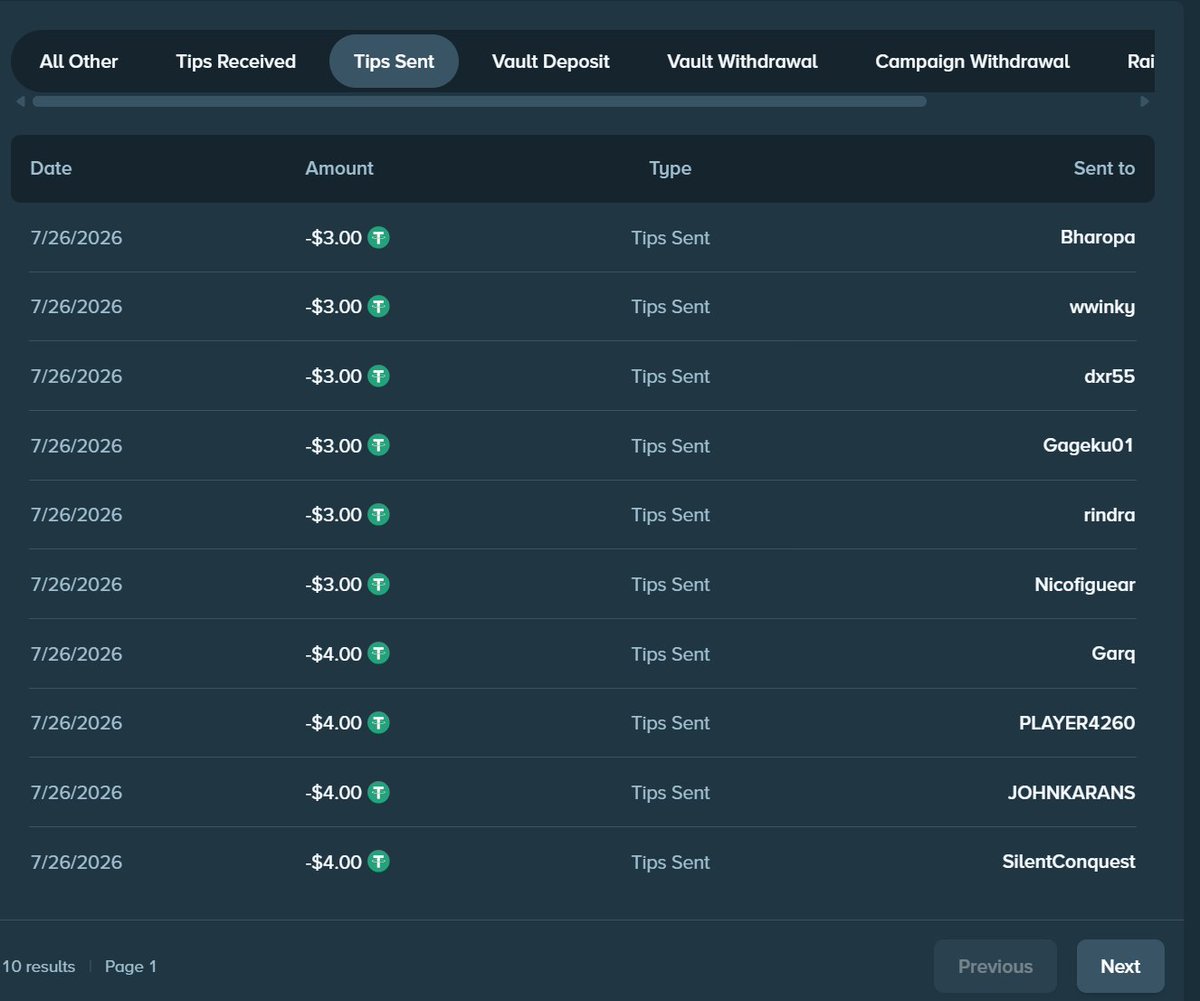Click Tips Sent type in Nicofiguear row
This screenshot has height=1001, width=1200.
[670, 584]
